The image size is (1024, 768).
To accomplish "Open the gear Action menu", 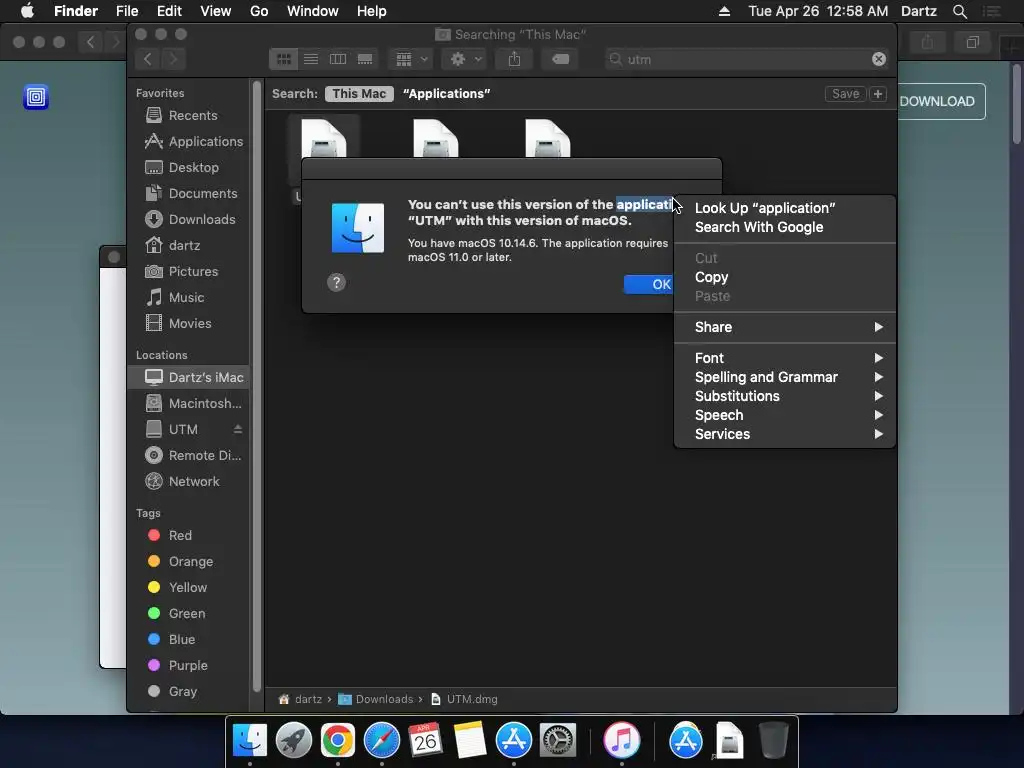I will click(466, 59).
